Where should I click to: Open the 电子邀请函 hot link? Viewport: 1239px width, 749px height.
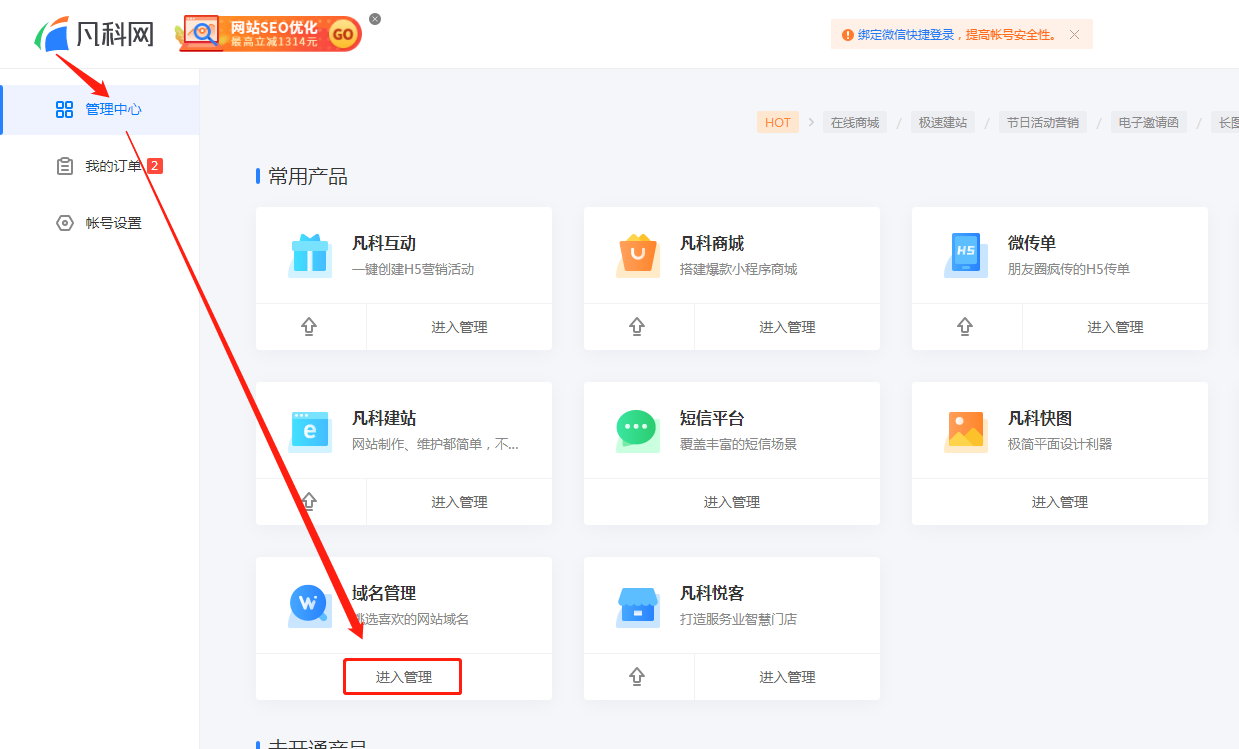tap(1149, 123)
